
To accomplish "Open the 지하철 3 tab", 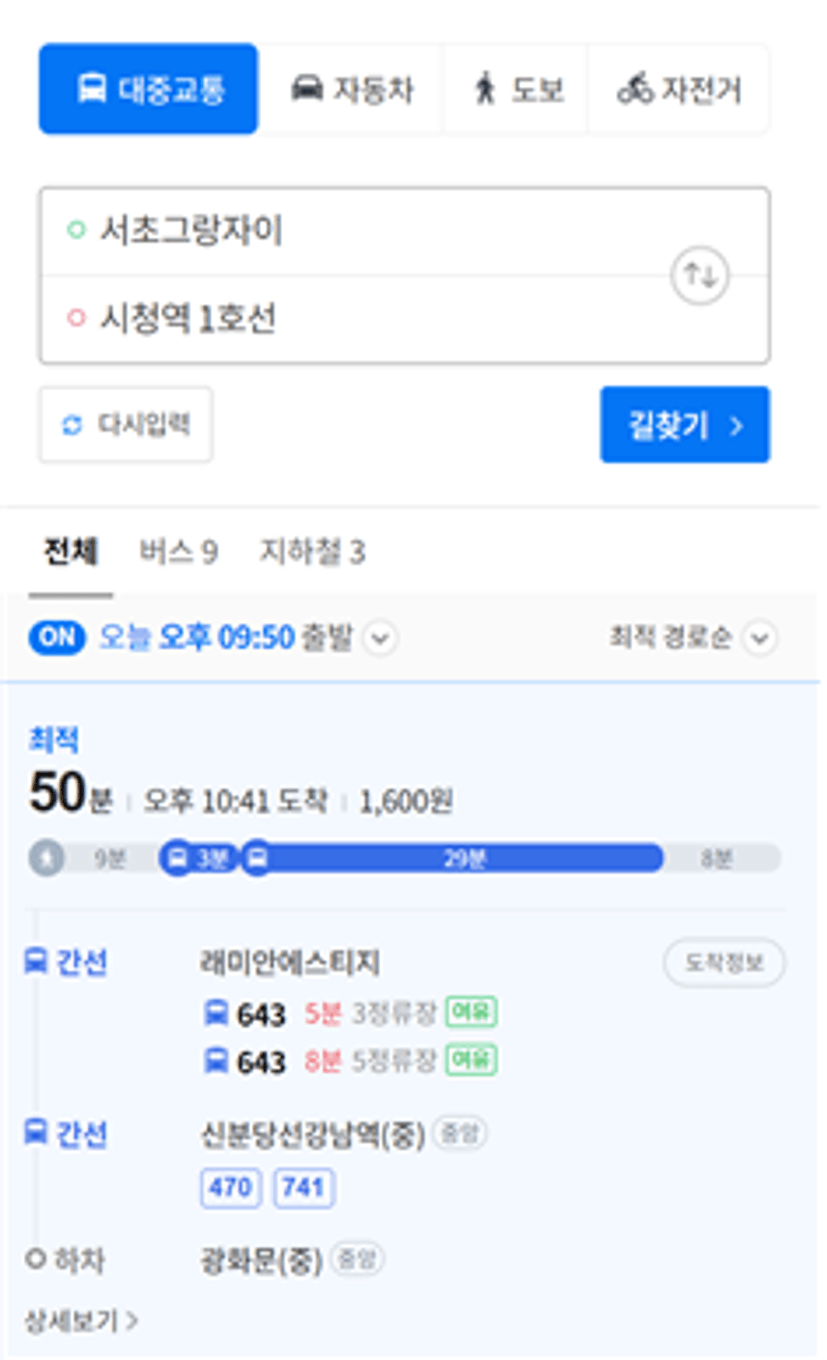I will click(x=312, y=552).
